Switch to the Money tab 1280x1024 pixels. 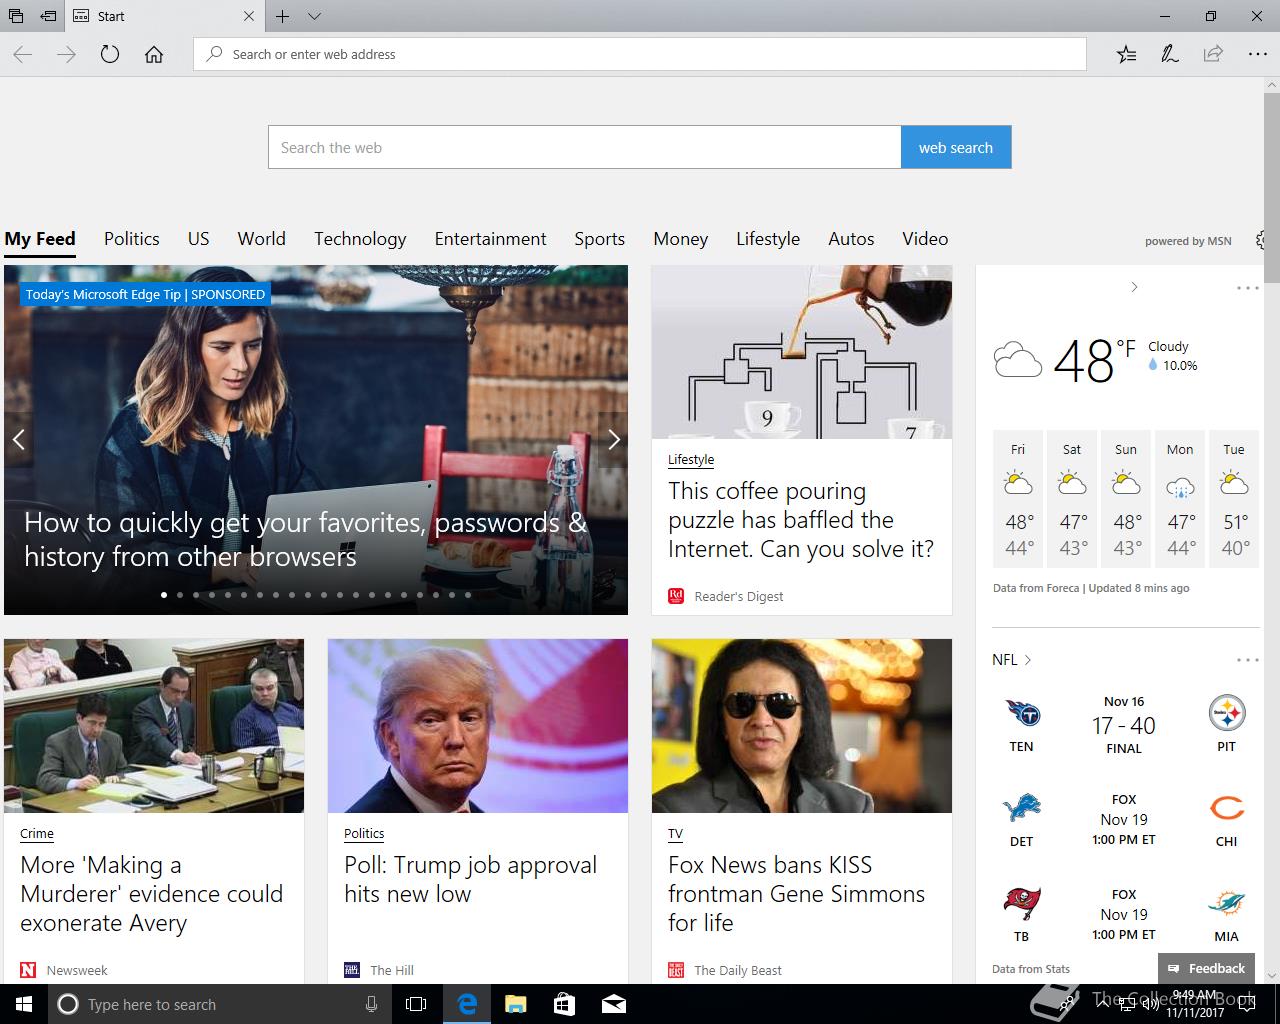[x=681, y=239]
